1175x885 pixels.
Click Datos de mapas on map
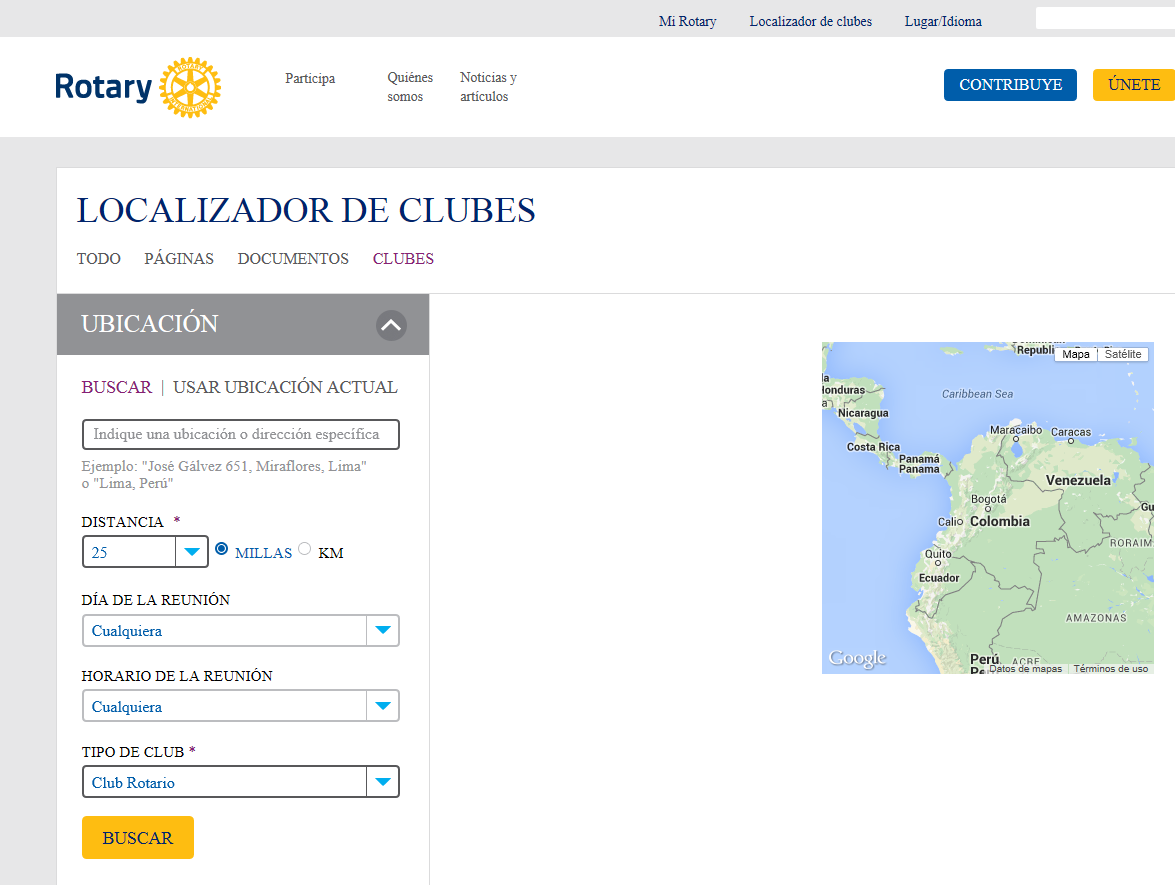pos(1025,668)
